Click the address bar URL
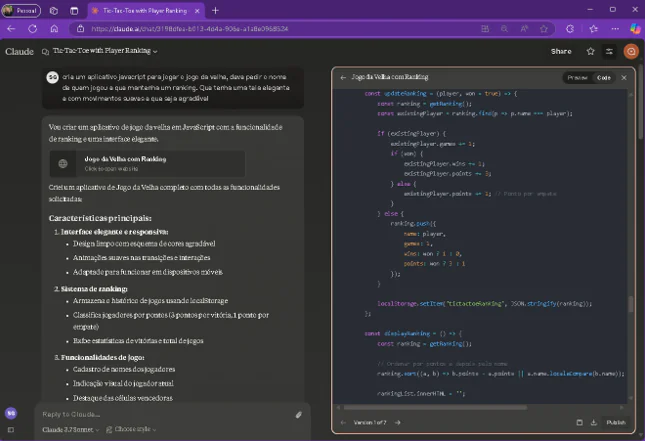645x441 pixels. click(190, 29)
